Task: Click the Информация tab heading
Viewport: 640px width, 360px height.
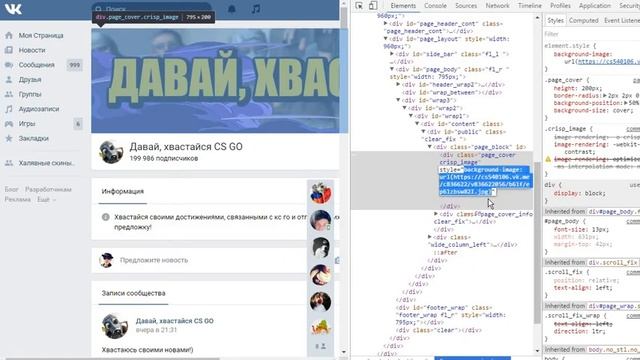Action: (x=122, y=191)
